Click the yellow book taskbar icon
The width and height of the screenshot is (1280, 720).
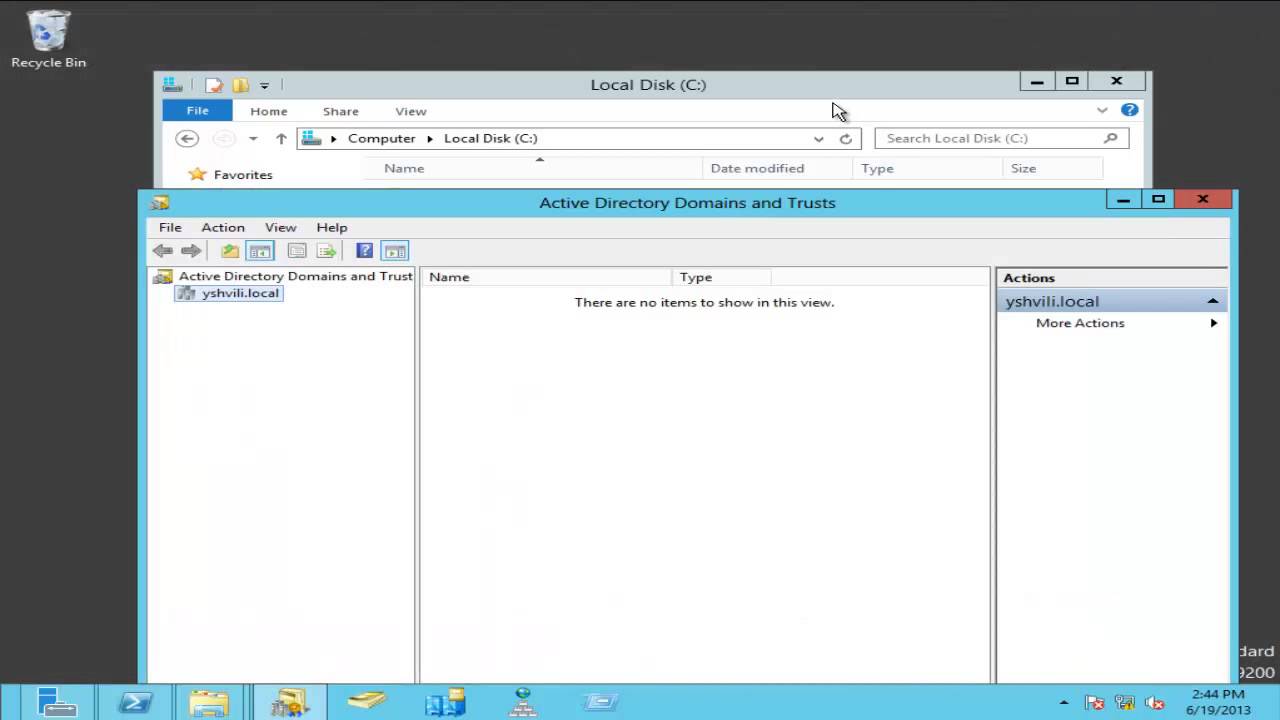(367, 702)
